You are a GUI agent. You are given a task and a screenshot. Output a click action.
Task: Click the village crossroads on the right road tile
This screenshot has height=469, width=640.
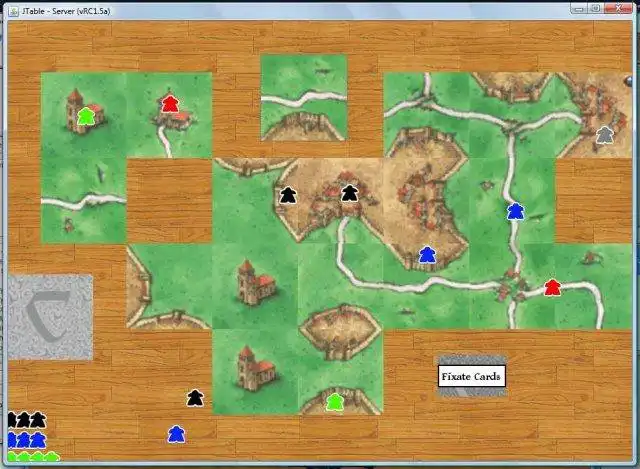tap(511, 287)
